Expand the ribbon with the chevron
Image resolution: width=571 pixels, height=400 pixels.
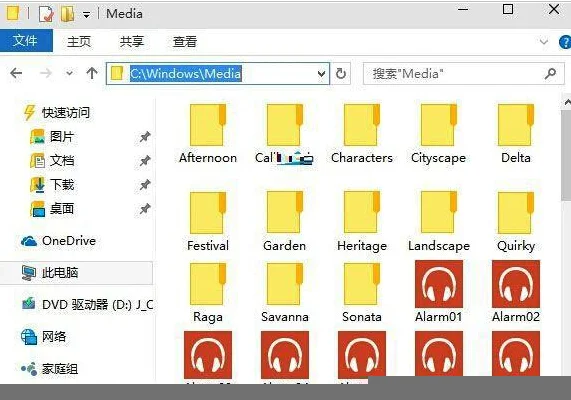[x=544, y=42]
